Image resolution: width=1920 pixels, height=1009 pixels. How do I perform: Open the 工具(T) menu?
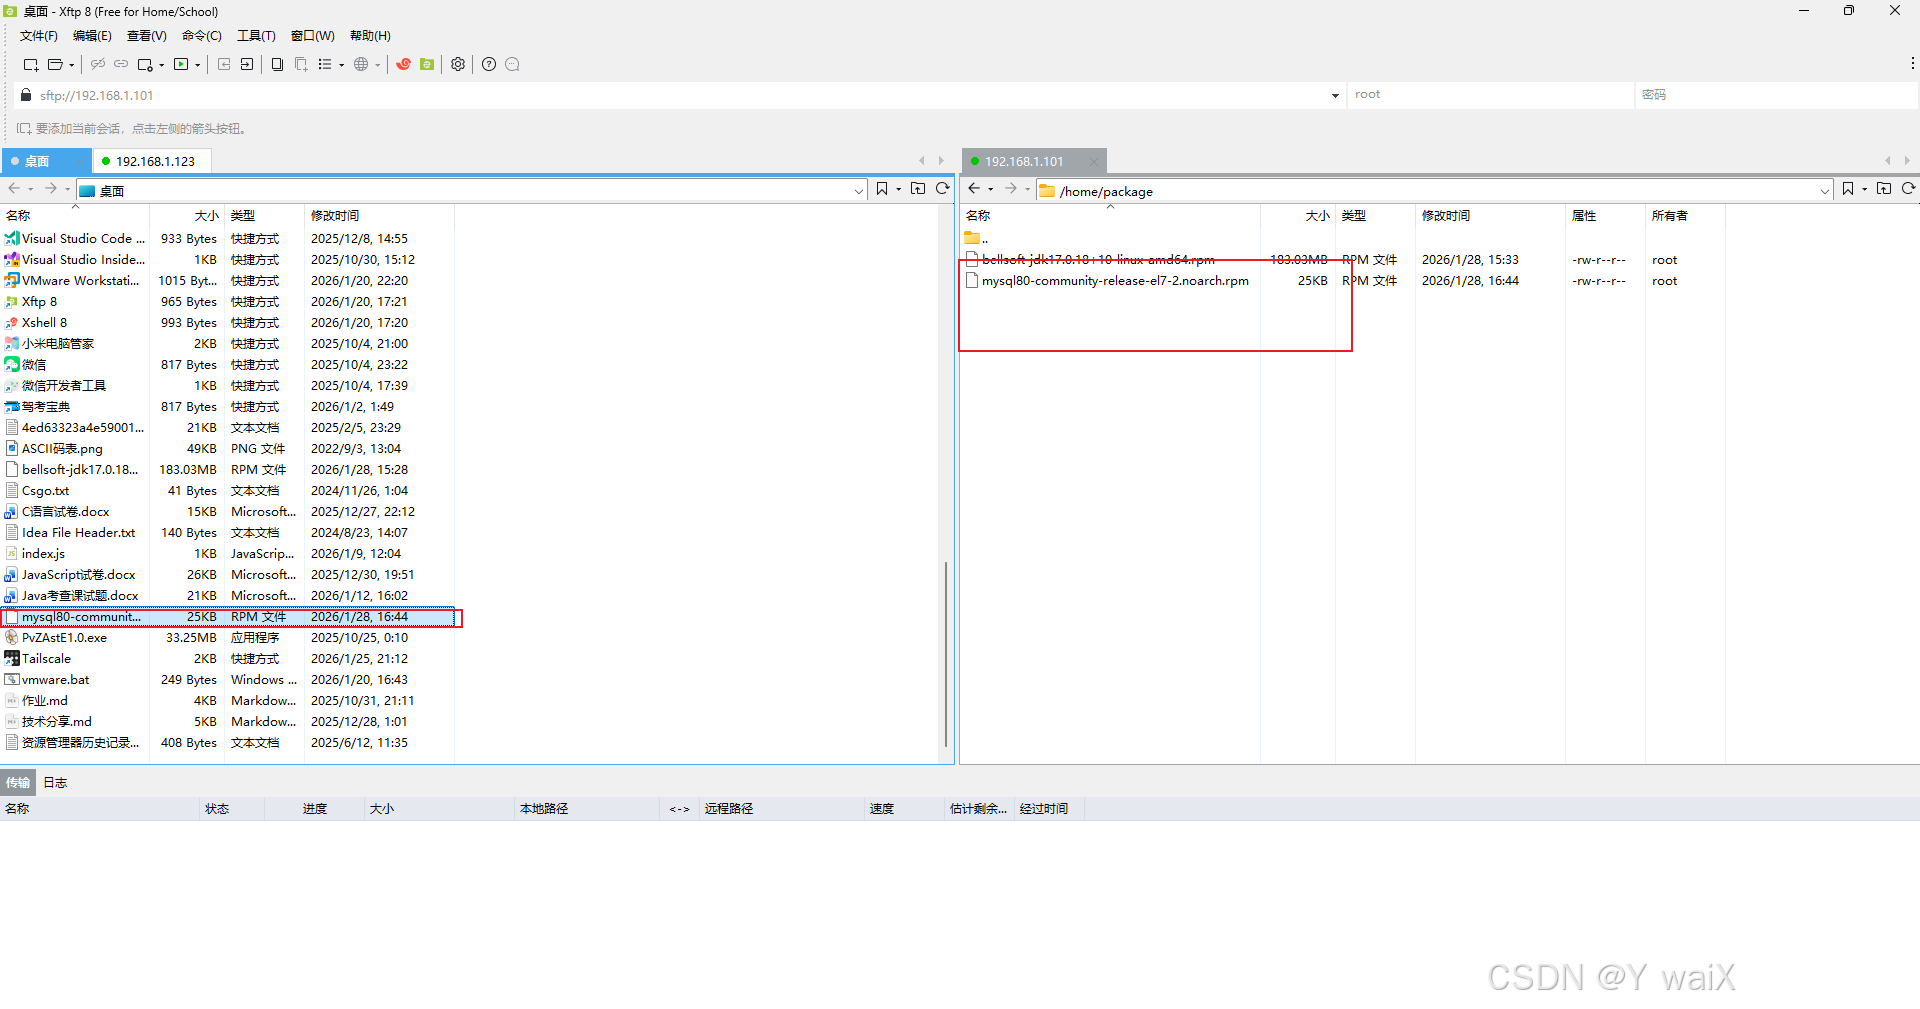(256, 36)
